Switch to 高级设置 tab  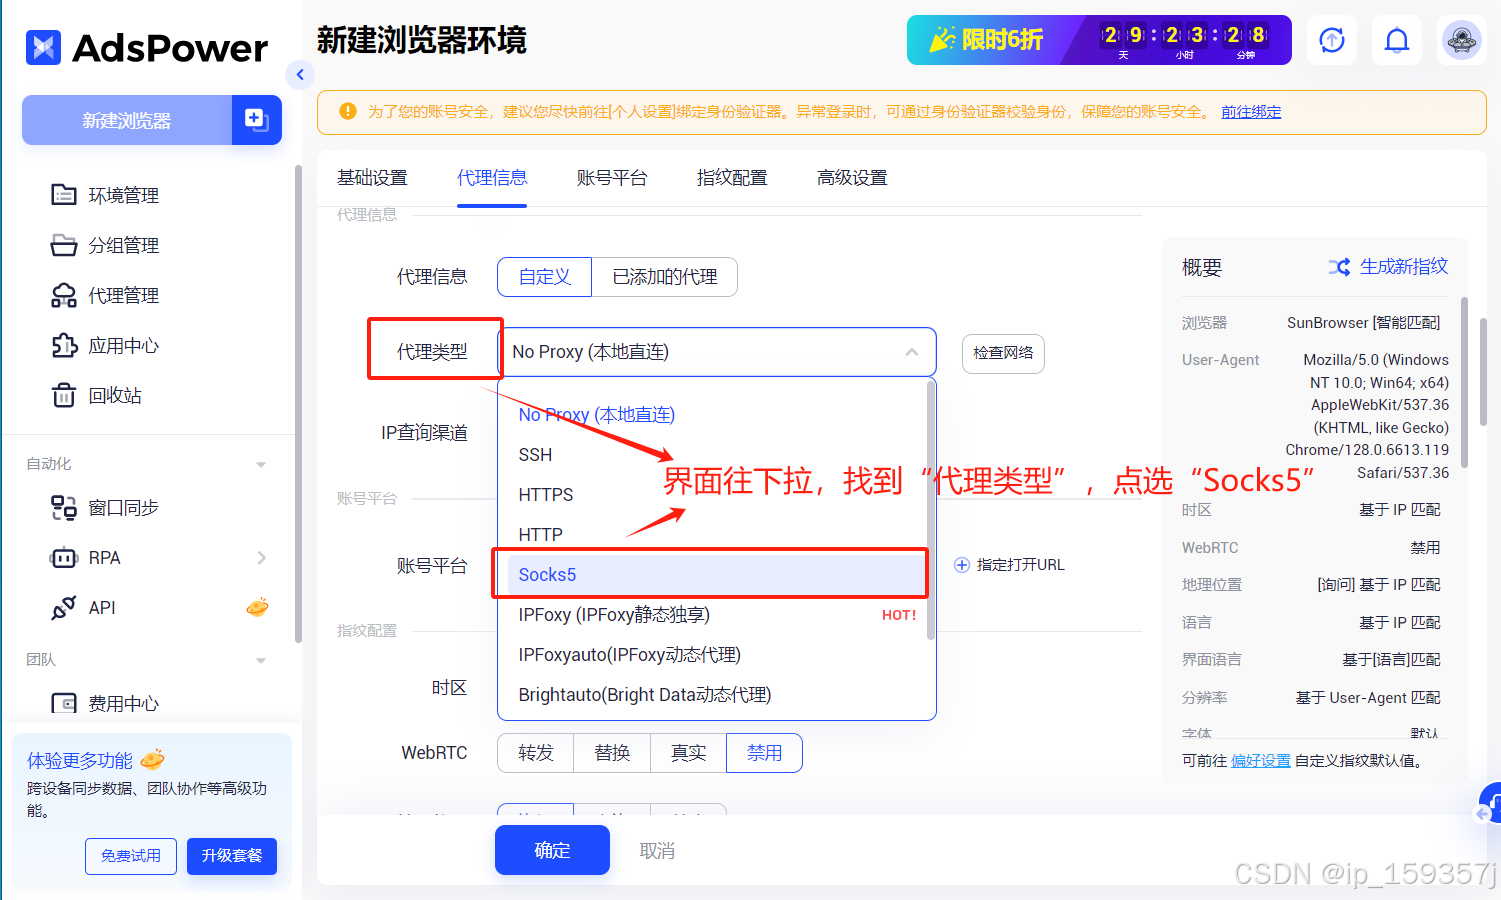point(852,178)
